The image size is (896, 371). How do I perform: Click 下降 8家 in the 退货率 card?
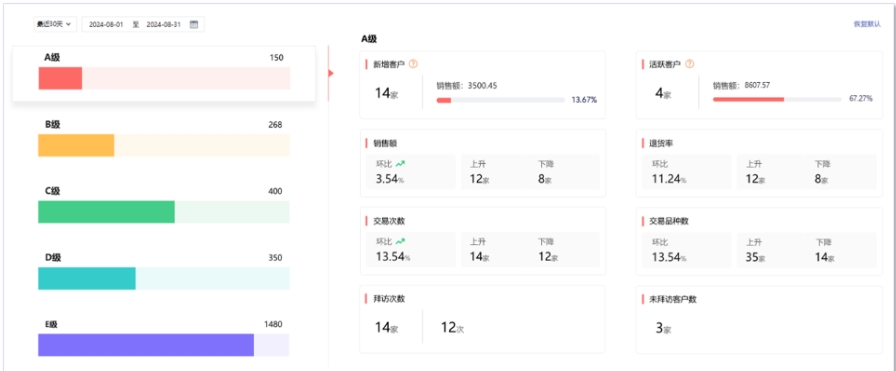[821, 172]
